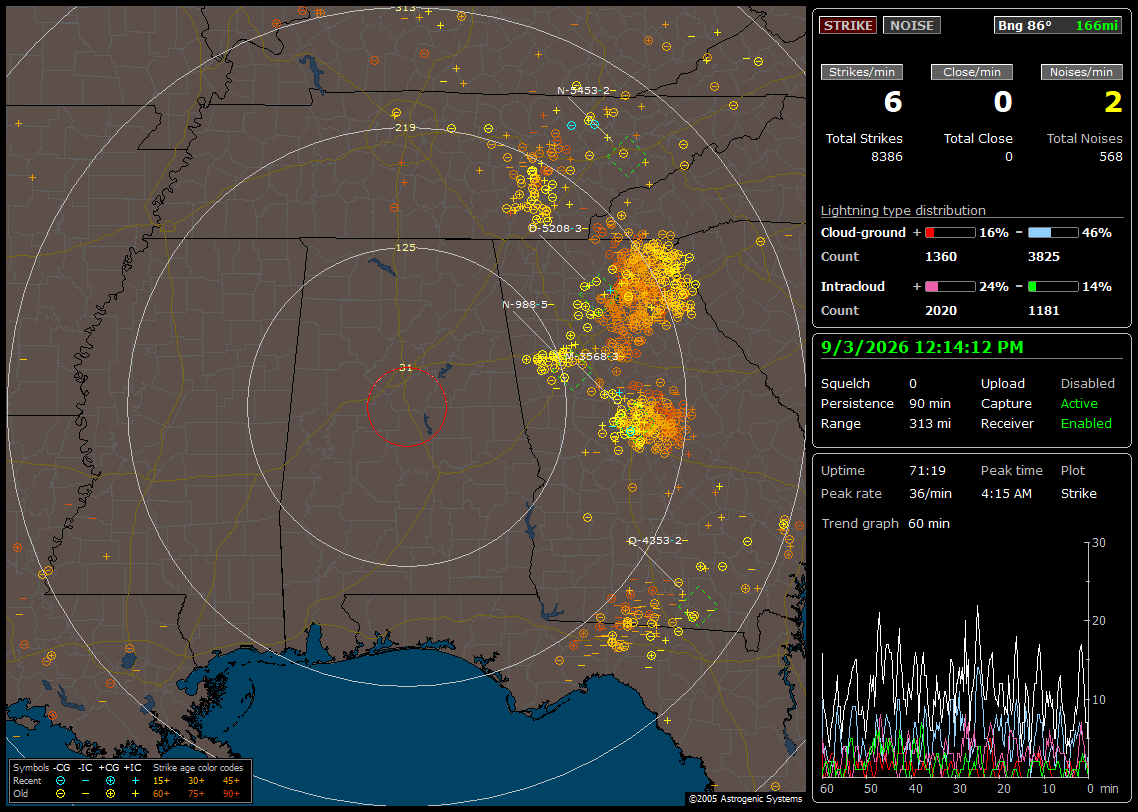Click the red center range circle
Image resolution: width=1138 pixels, height=812 pixels.
[406, 407]
